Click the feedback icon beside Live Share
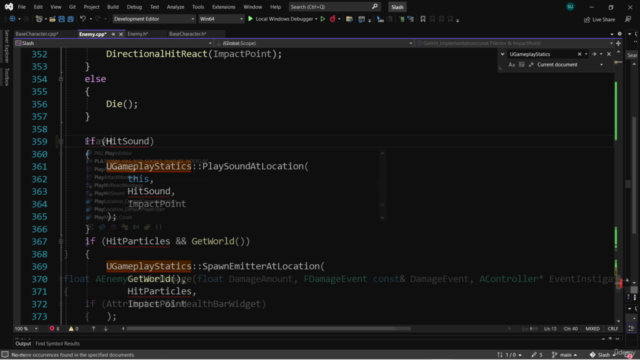640x360 pixels. point(628,19)
